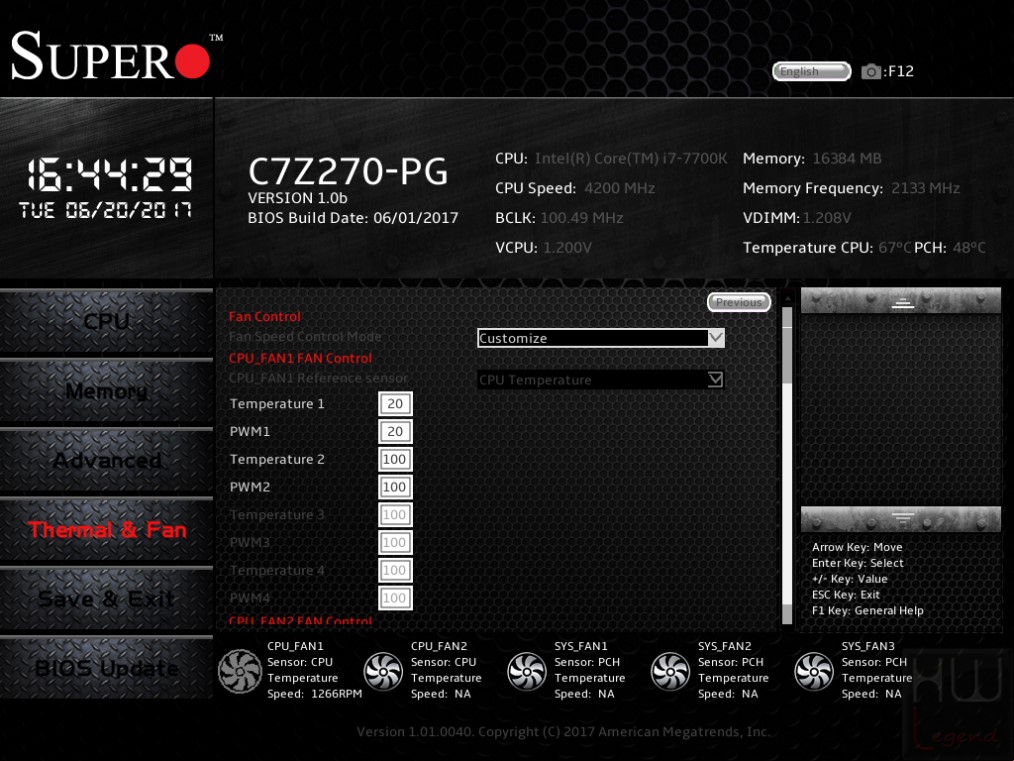Click the PWM4 value field
The height and width of the screenshot is (761, 1014).
coord(395,598)
